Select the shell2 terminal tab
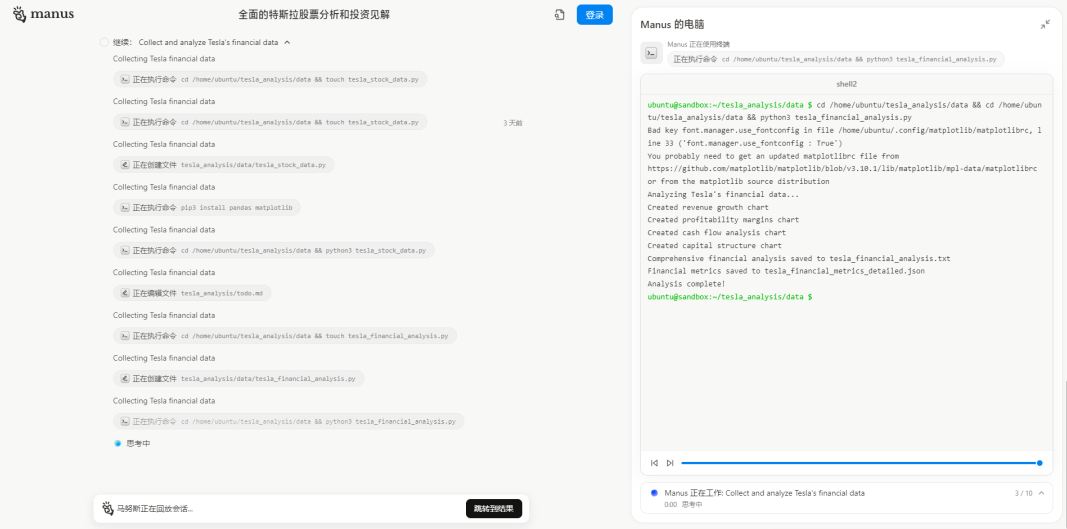This screenshot has height=529, width=1067. pos(847,84)
